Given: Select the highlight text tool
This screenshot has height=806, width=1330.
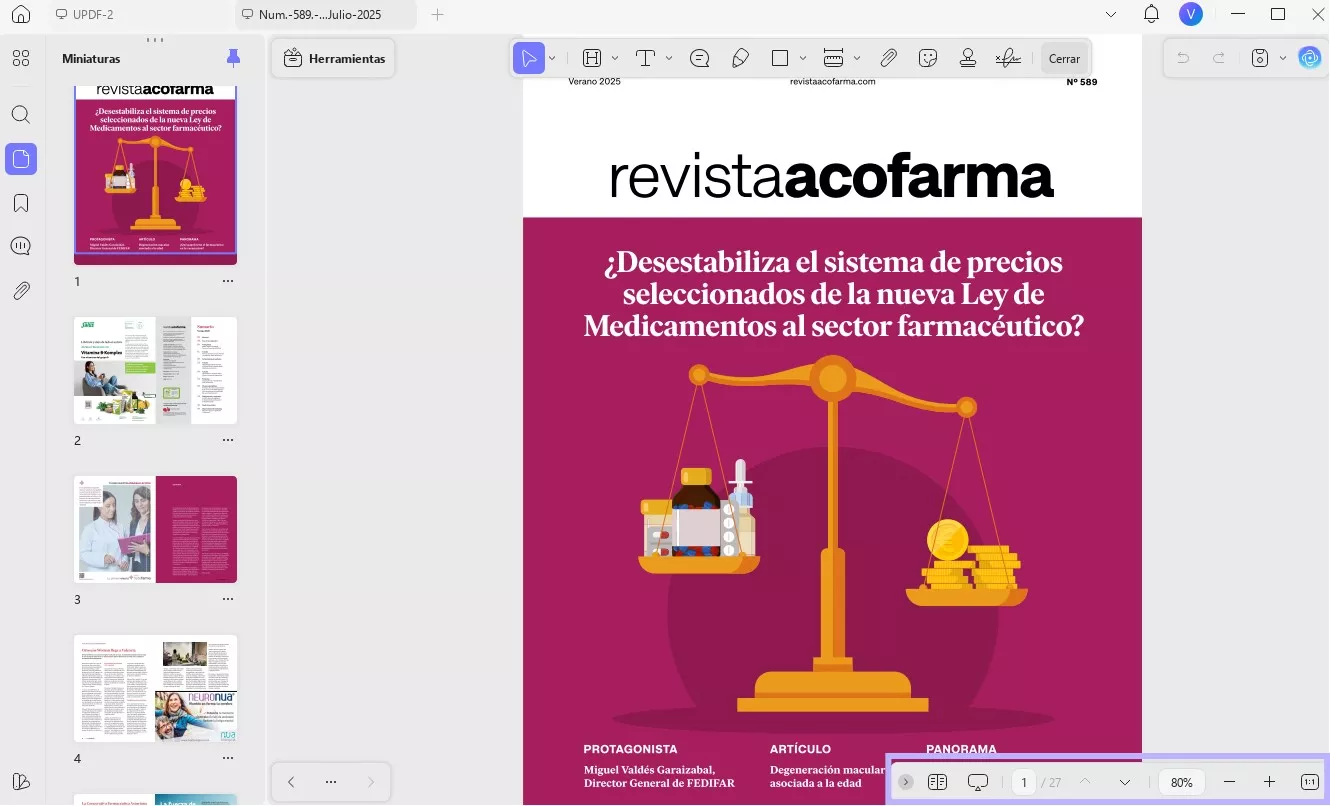Looking at the screenshot, I should 593,58.
